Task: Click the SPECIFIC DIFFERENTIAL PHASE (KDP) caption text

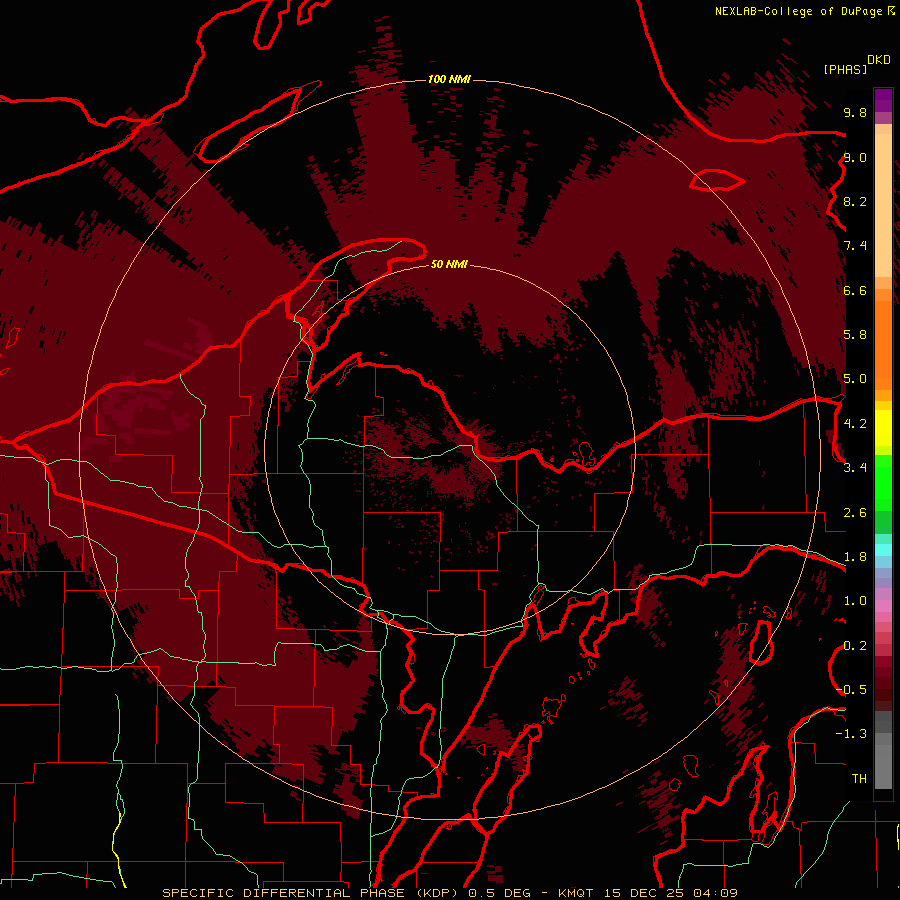Action: tap(312, 893)
